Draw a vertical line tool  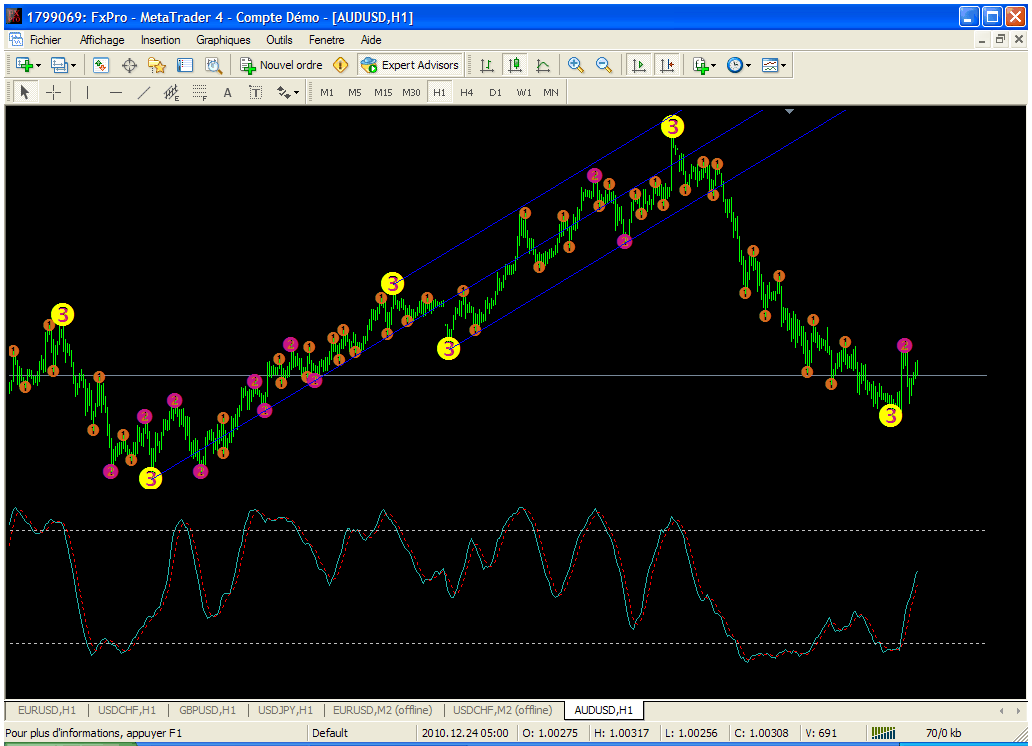[x=87, y=92]
